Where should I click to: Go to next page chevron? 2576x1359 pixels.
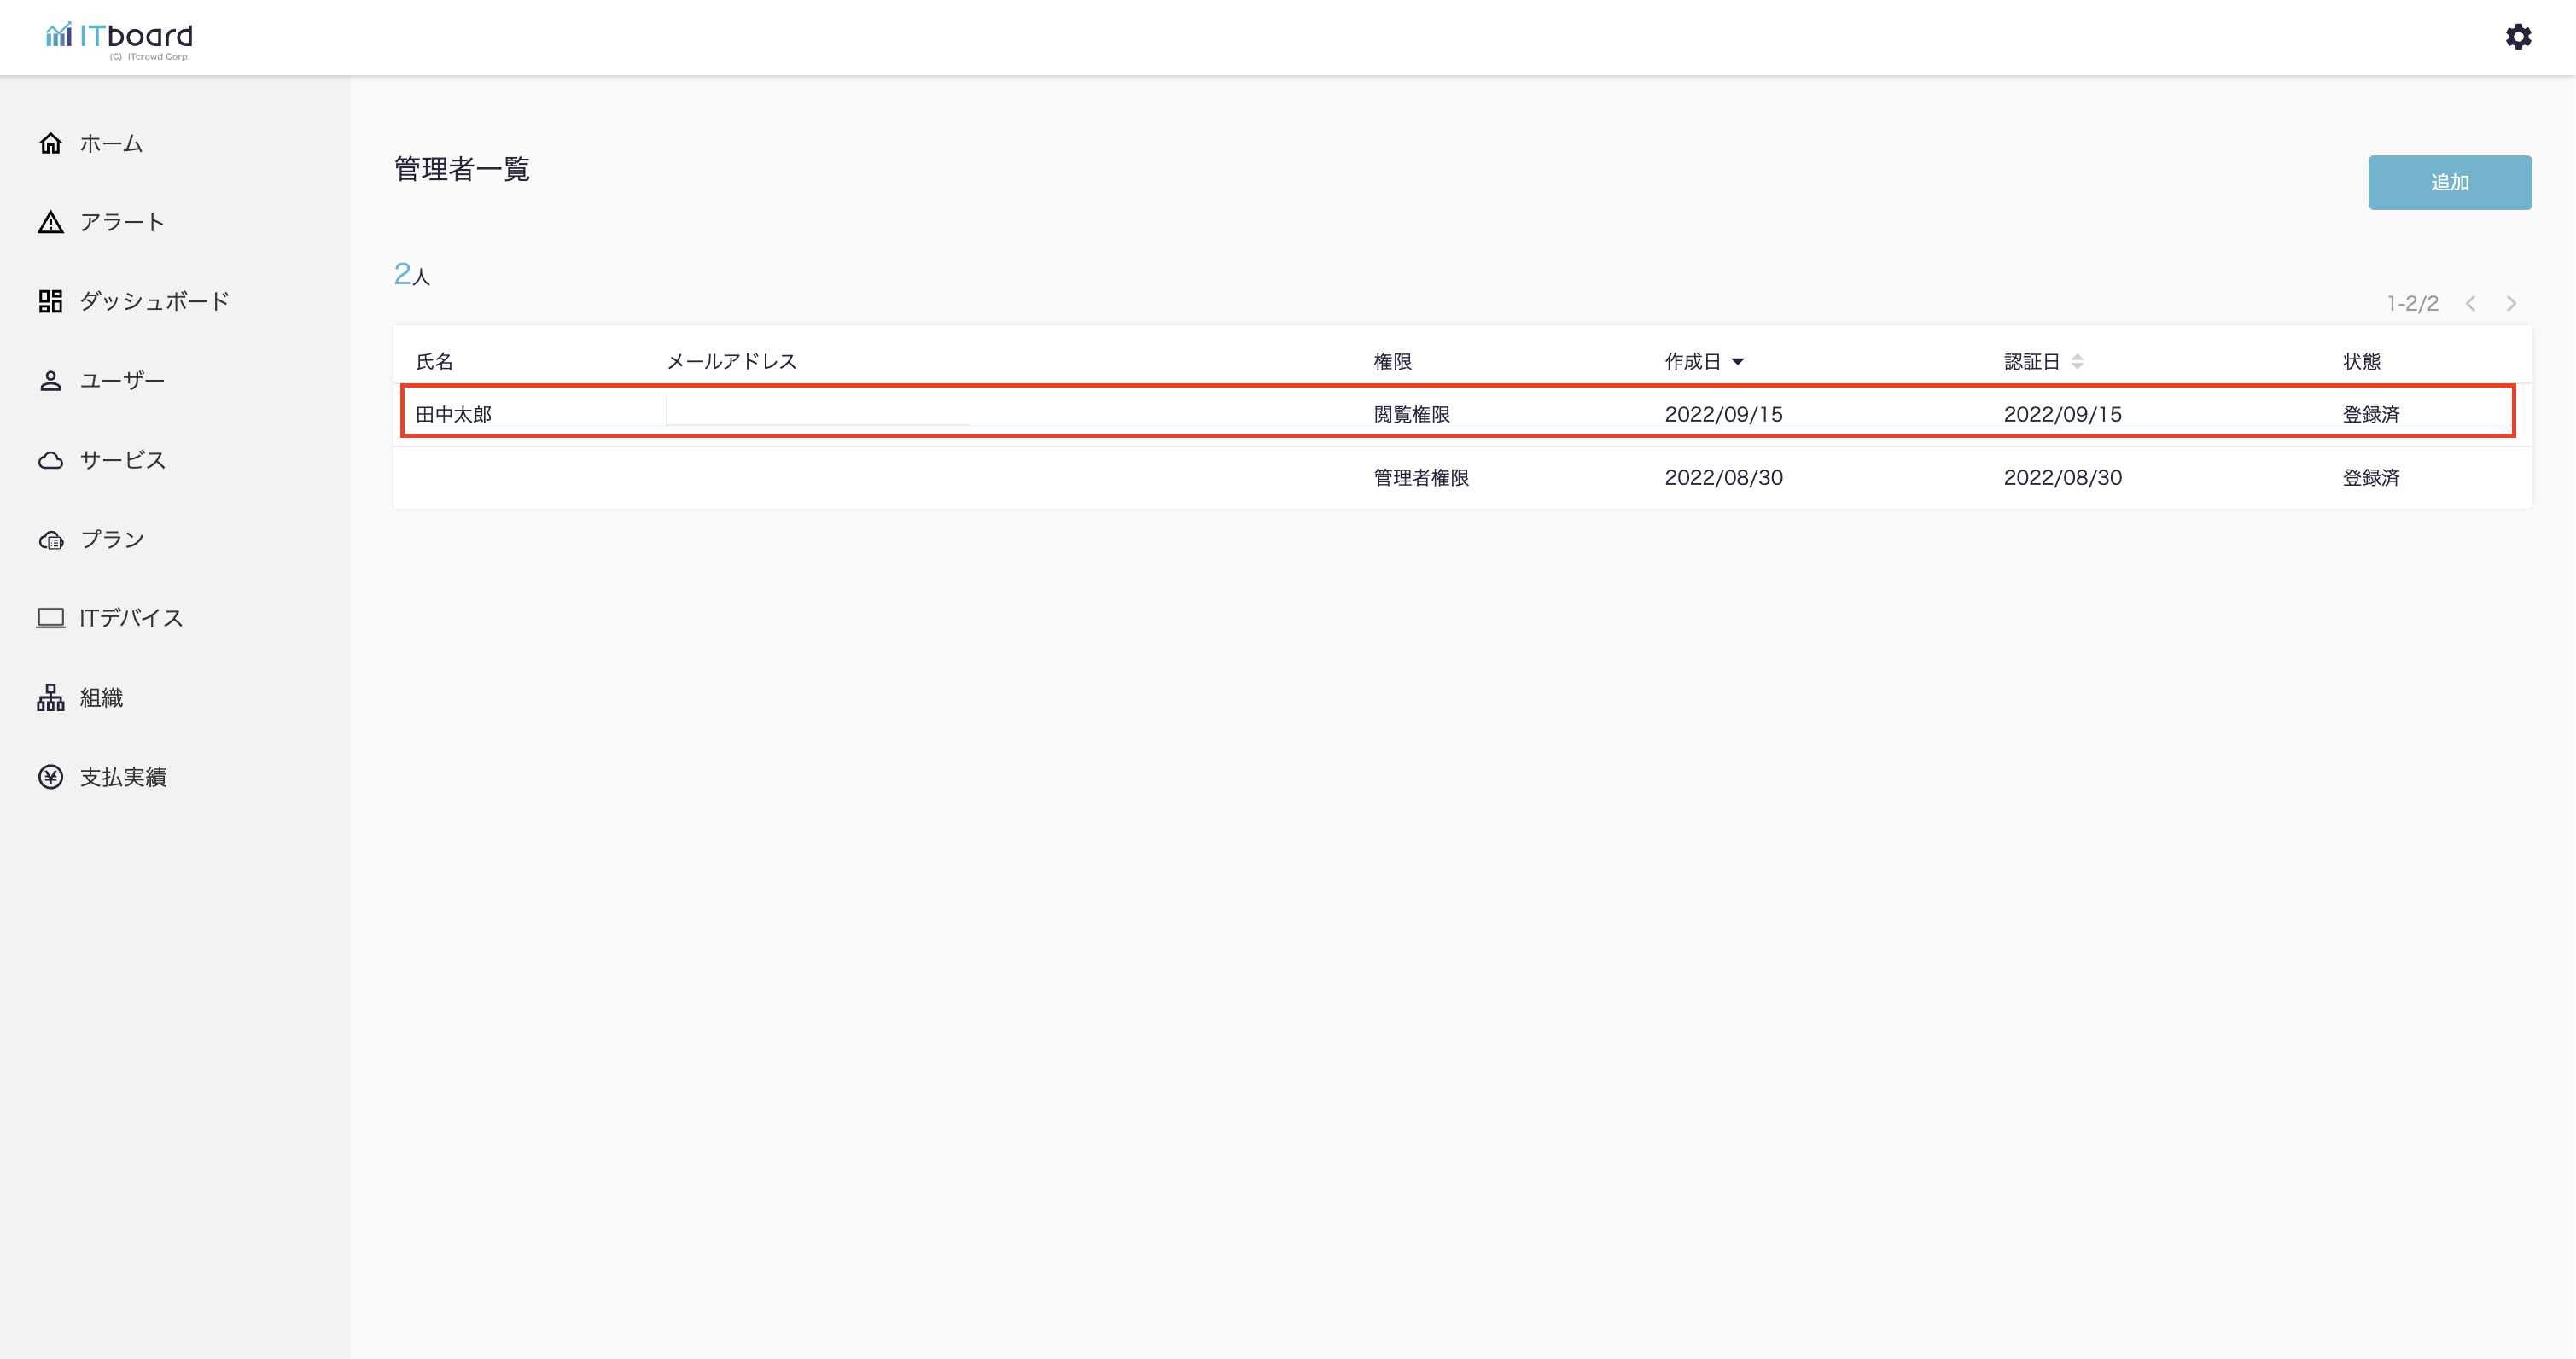[x=2511, y=304]
